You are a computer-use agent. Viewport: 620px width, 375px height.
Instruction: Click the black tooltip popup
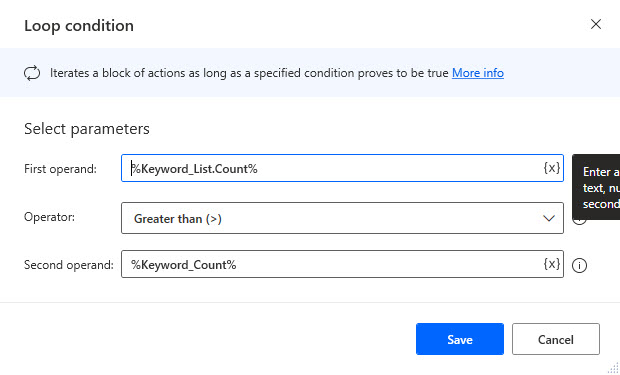click(x=596, y=187)
